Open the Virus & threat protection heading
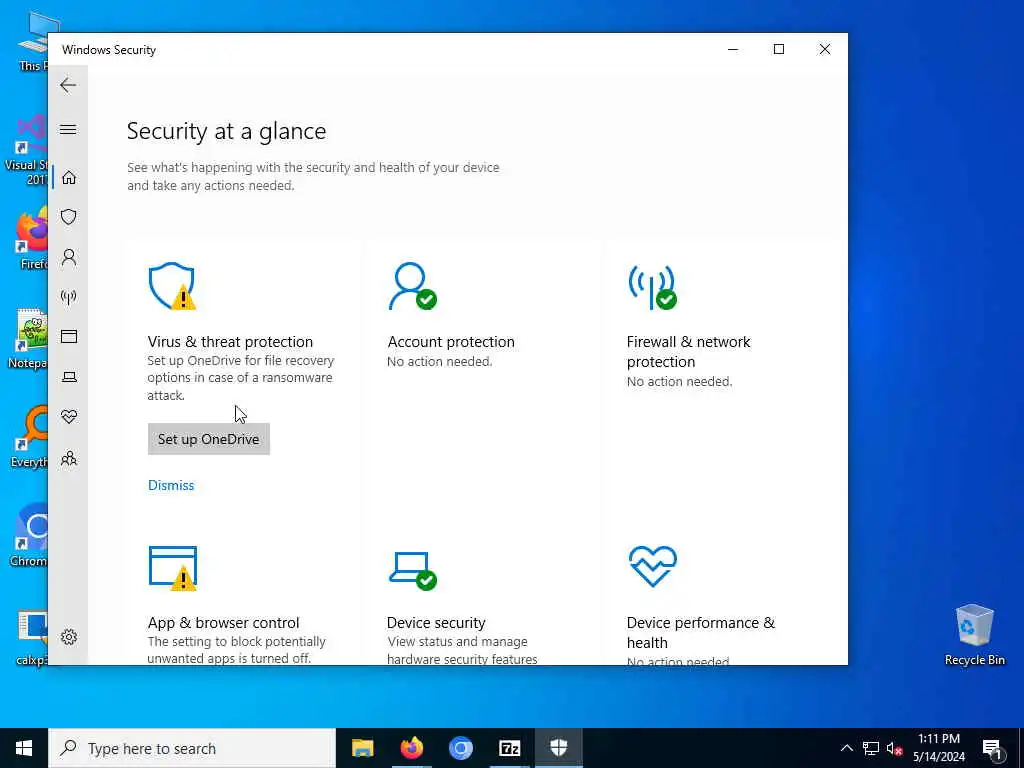This screenshot has width=1024, height=768. pos(230,342)
